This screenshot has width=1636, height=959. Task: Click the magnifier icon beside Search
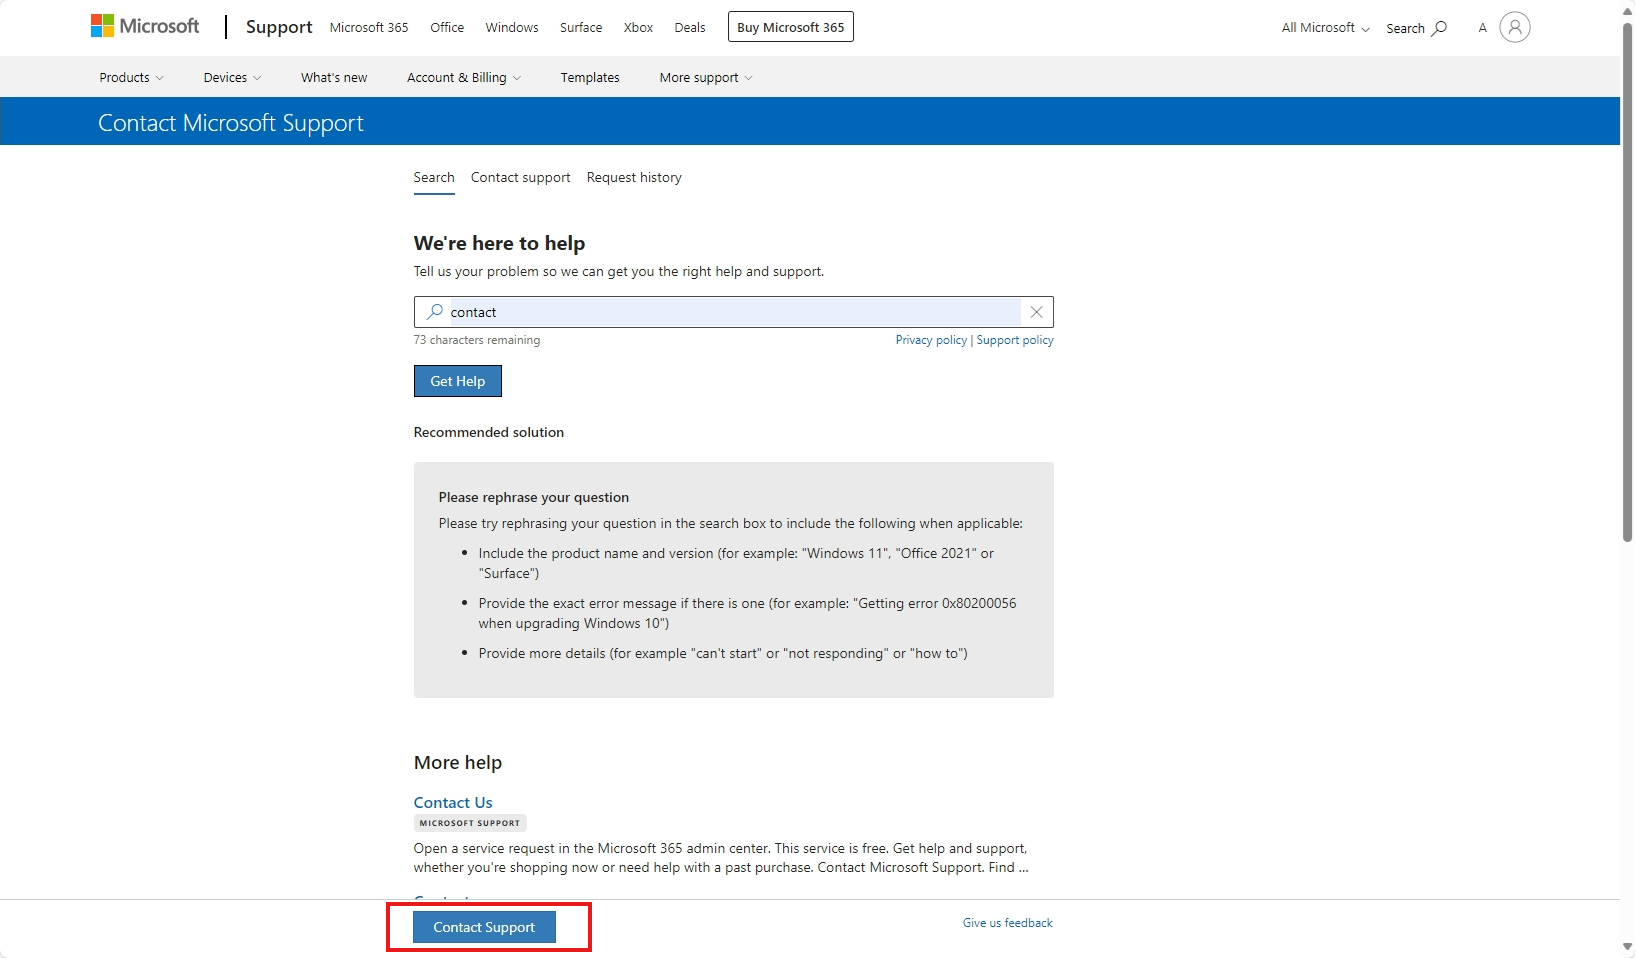coord(1440,28)
